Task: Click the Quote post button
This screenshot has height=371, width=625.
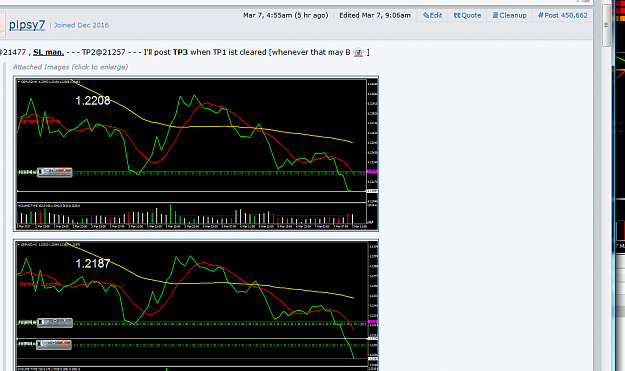Action: (467, 15)
